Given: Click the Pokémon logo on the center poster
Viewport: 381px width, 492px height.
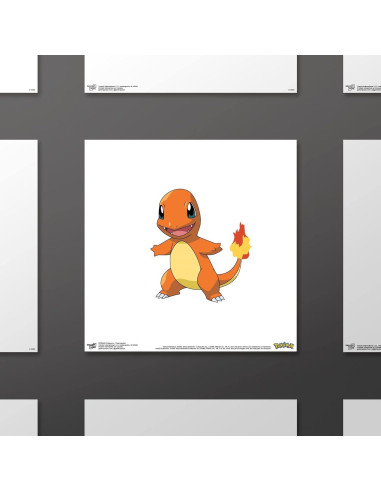Looking at the screenshot, I should tap(284, 346).
